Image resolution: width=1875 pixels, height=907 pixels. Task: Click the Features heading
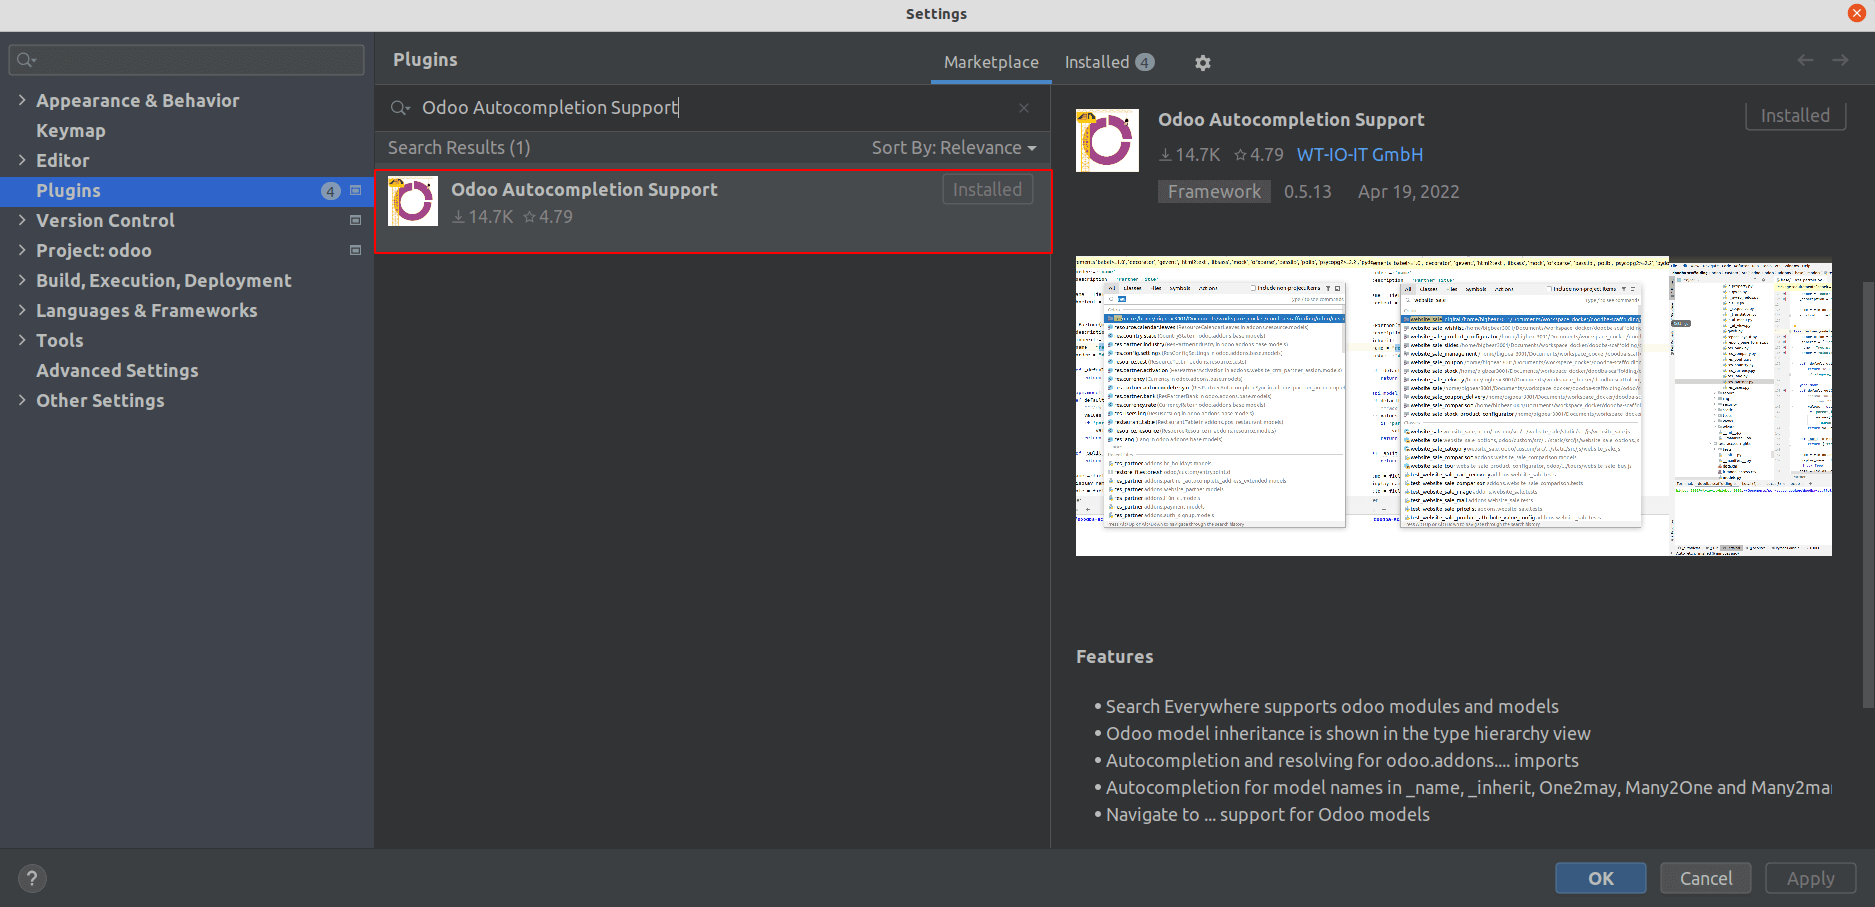click(x=1115, y=657)
